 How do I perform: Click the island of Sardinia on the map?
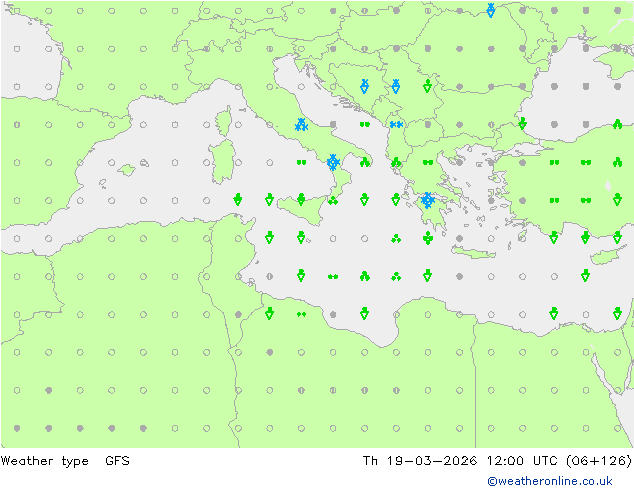pyautogui.click(x=222, y=162)
